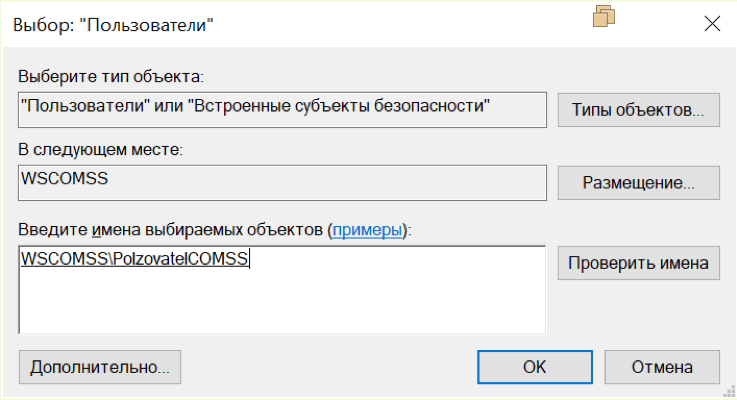Click the "Пользователи" word in object type field
The height and width of the screenshot is (400, 737).
tap(70, 104)
